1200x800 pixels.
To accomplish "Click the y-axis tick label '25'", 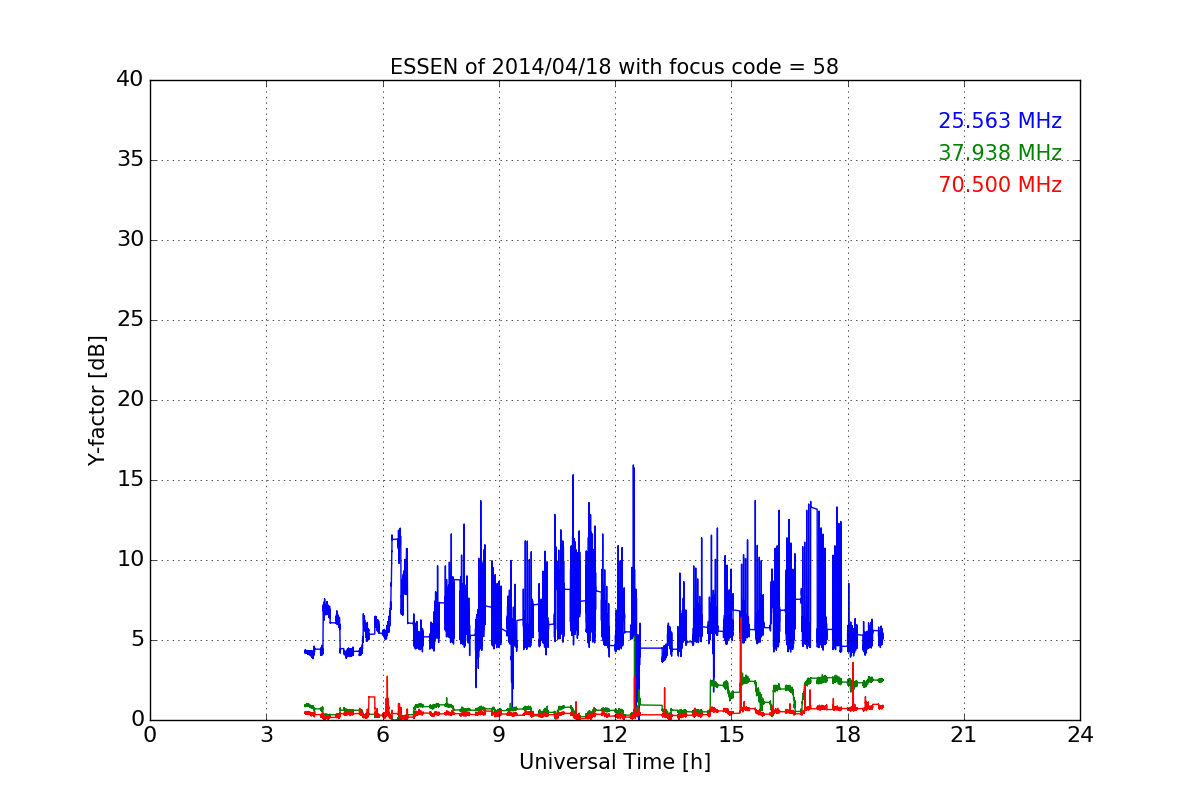I will [130, 320].
